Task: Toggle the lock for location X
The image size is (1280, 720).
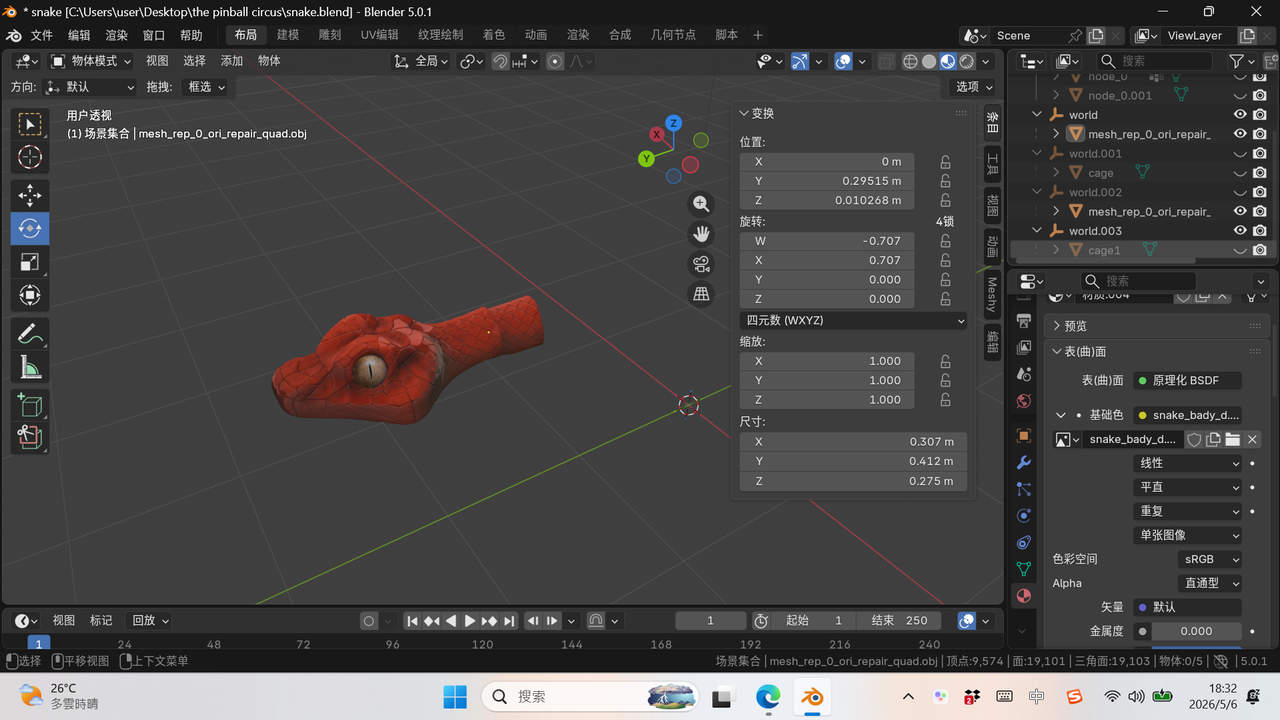Action: click(x=945, y=162)
